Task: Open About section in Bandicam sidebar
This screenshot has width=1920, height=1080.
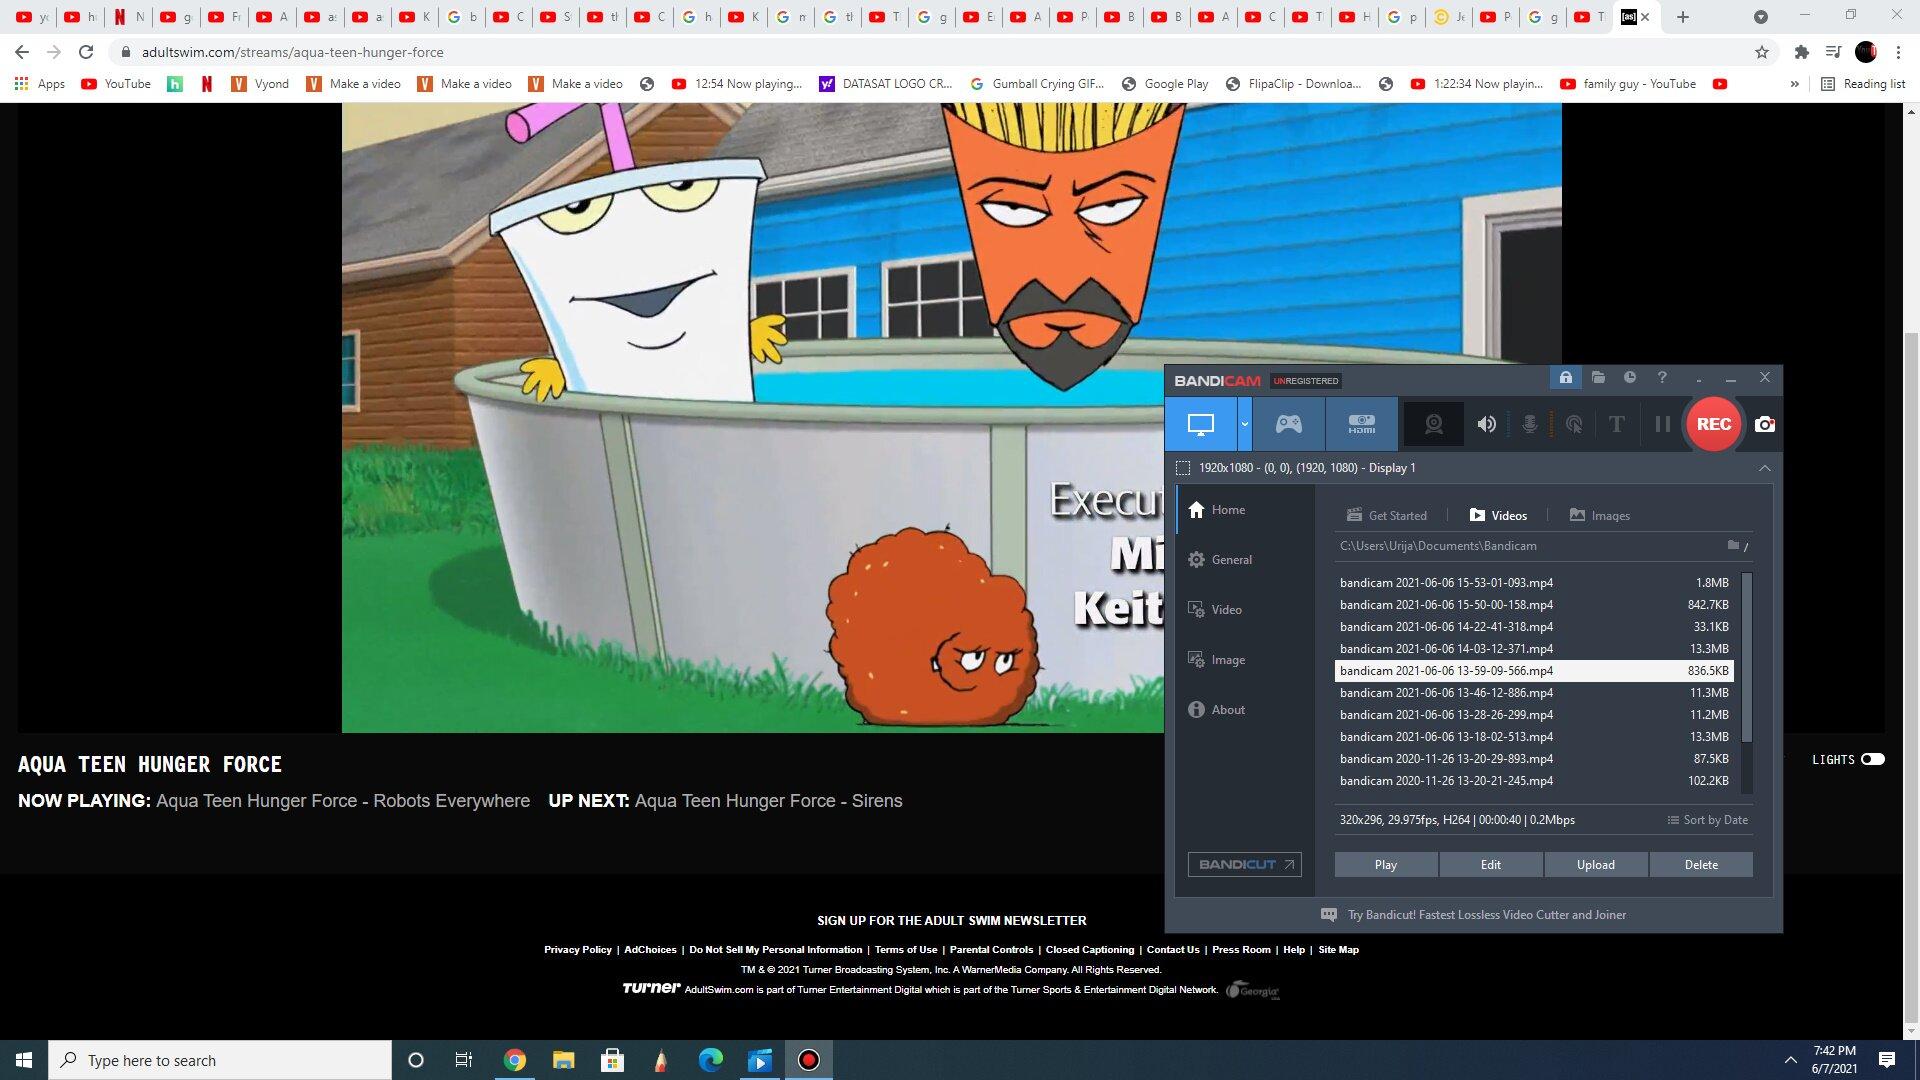Action: tap(1216, 710)
